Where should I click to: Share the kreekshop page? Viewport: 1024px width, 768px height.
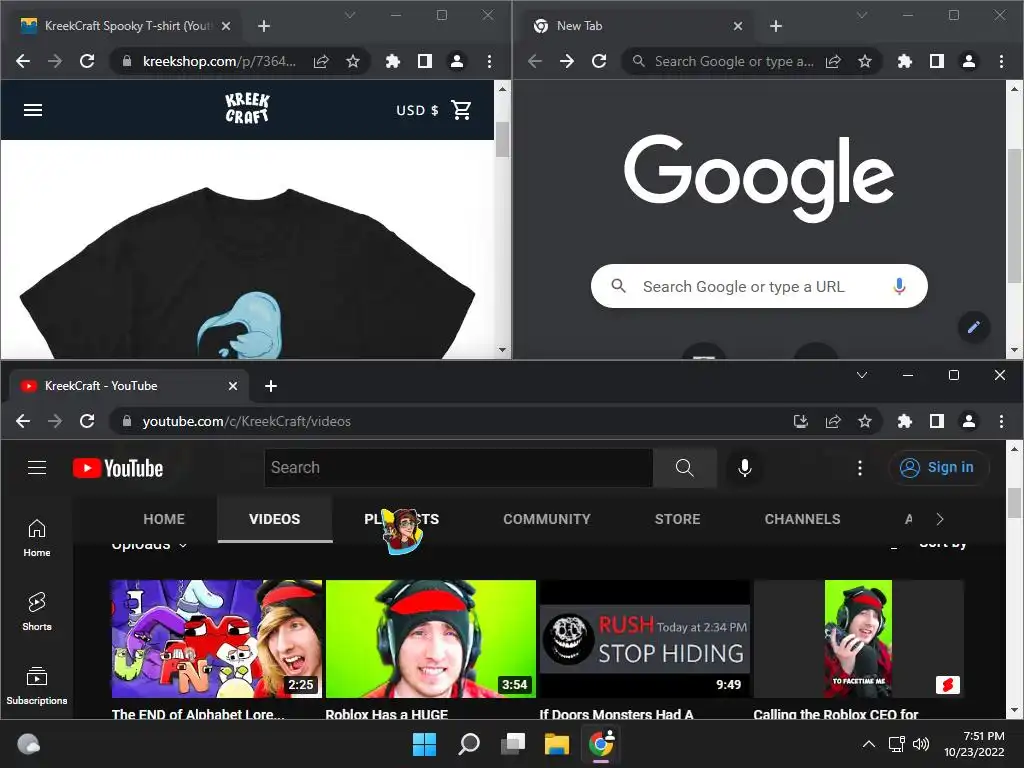(321, 61)
